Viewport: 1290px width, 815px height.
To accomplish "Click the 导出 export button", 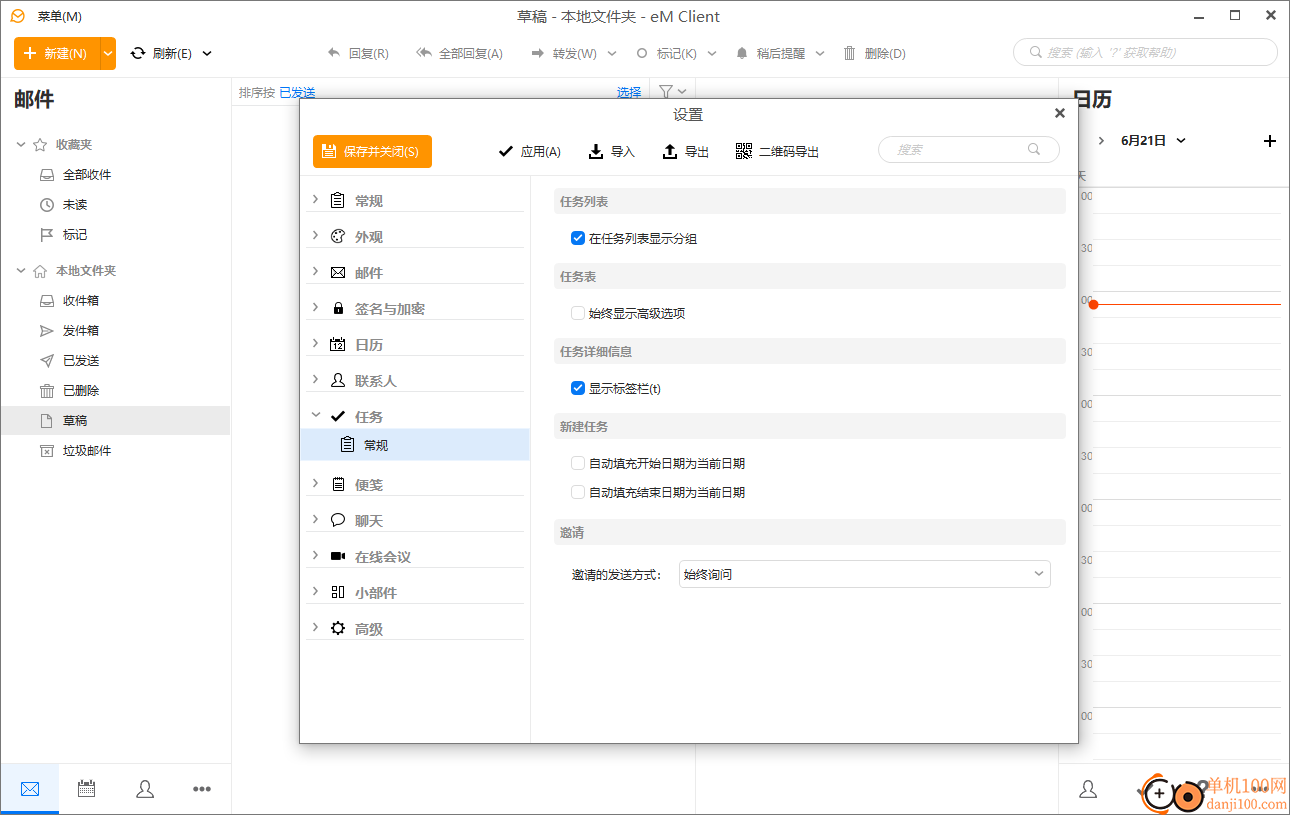I will (x=686, y=152).
